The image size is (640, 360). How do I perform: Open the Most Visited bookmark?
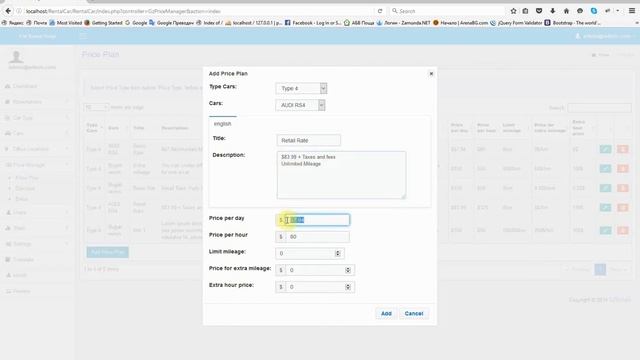click(x=65, y=23)
